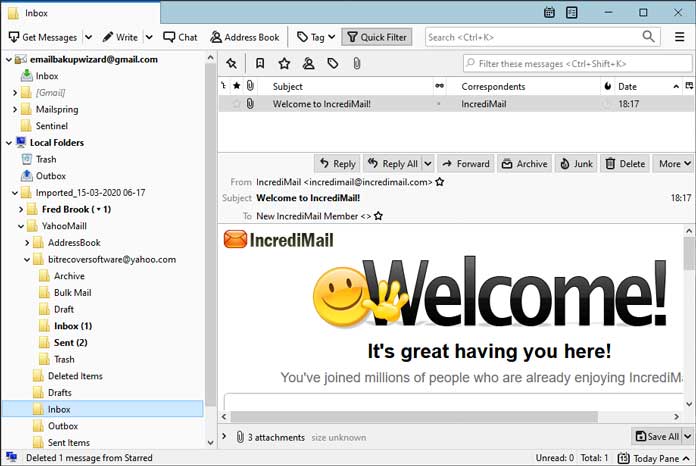Viewport: 696px width, 466px height.
Task: Collapse the YahooMaill folder
Action: (21, 226)
